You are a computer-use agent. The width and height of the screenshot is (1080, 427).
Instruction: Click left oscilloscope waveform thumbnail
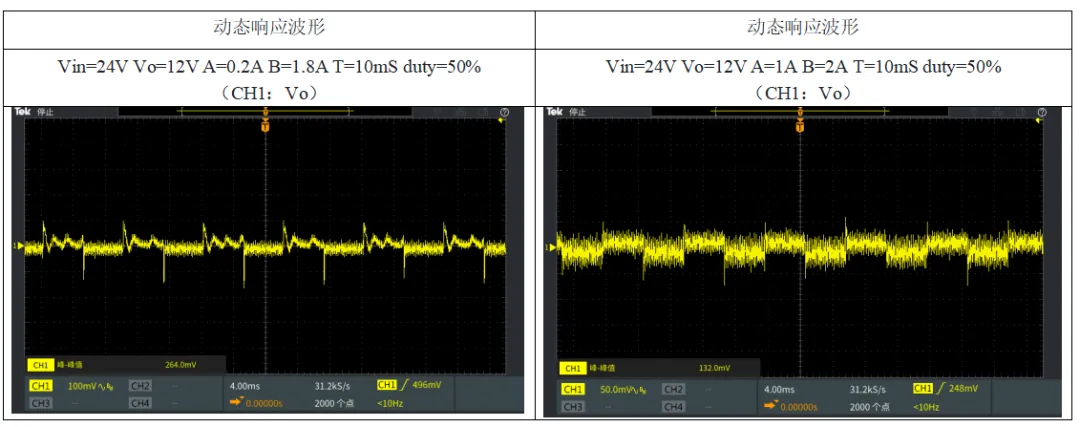click(x=267, y=260)
